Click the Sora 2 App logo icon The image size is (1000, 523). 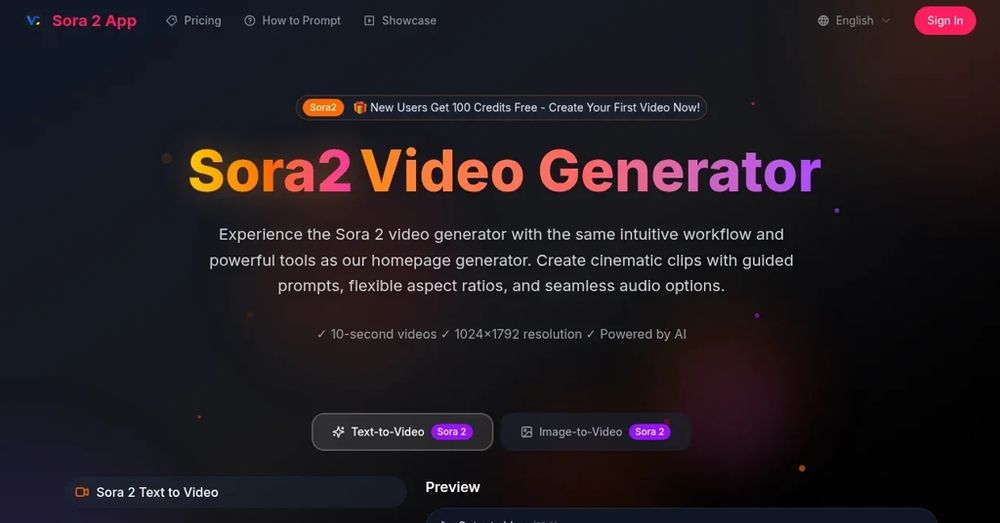tap(34, 21)
